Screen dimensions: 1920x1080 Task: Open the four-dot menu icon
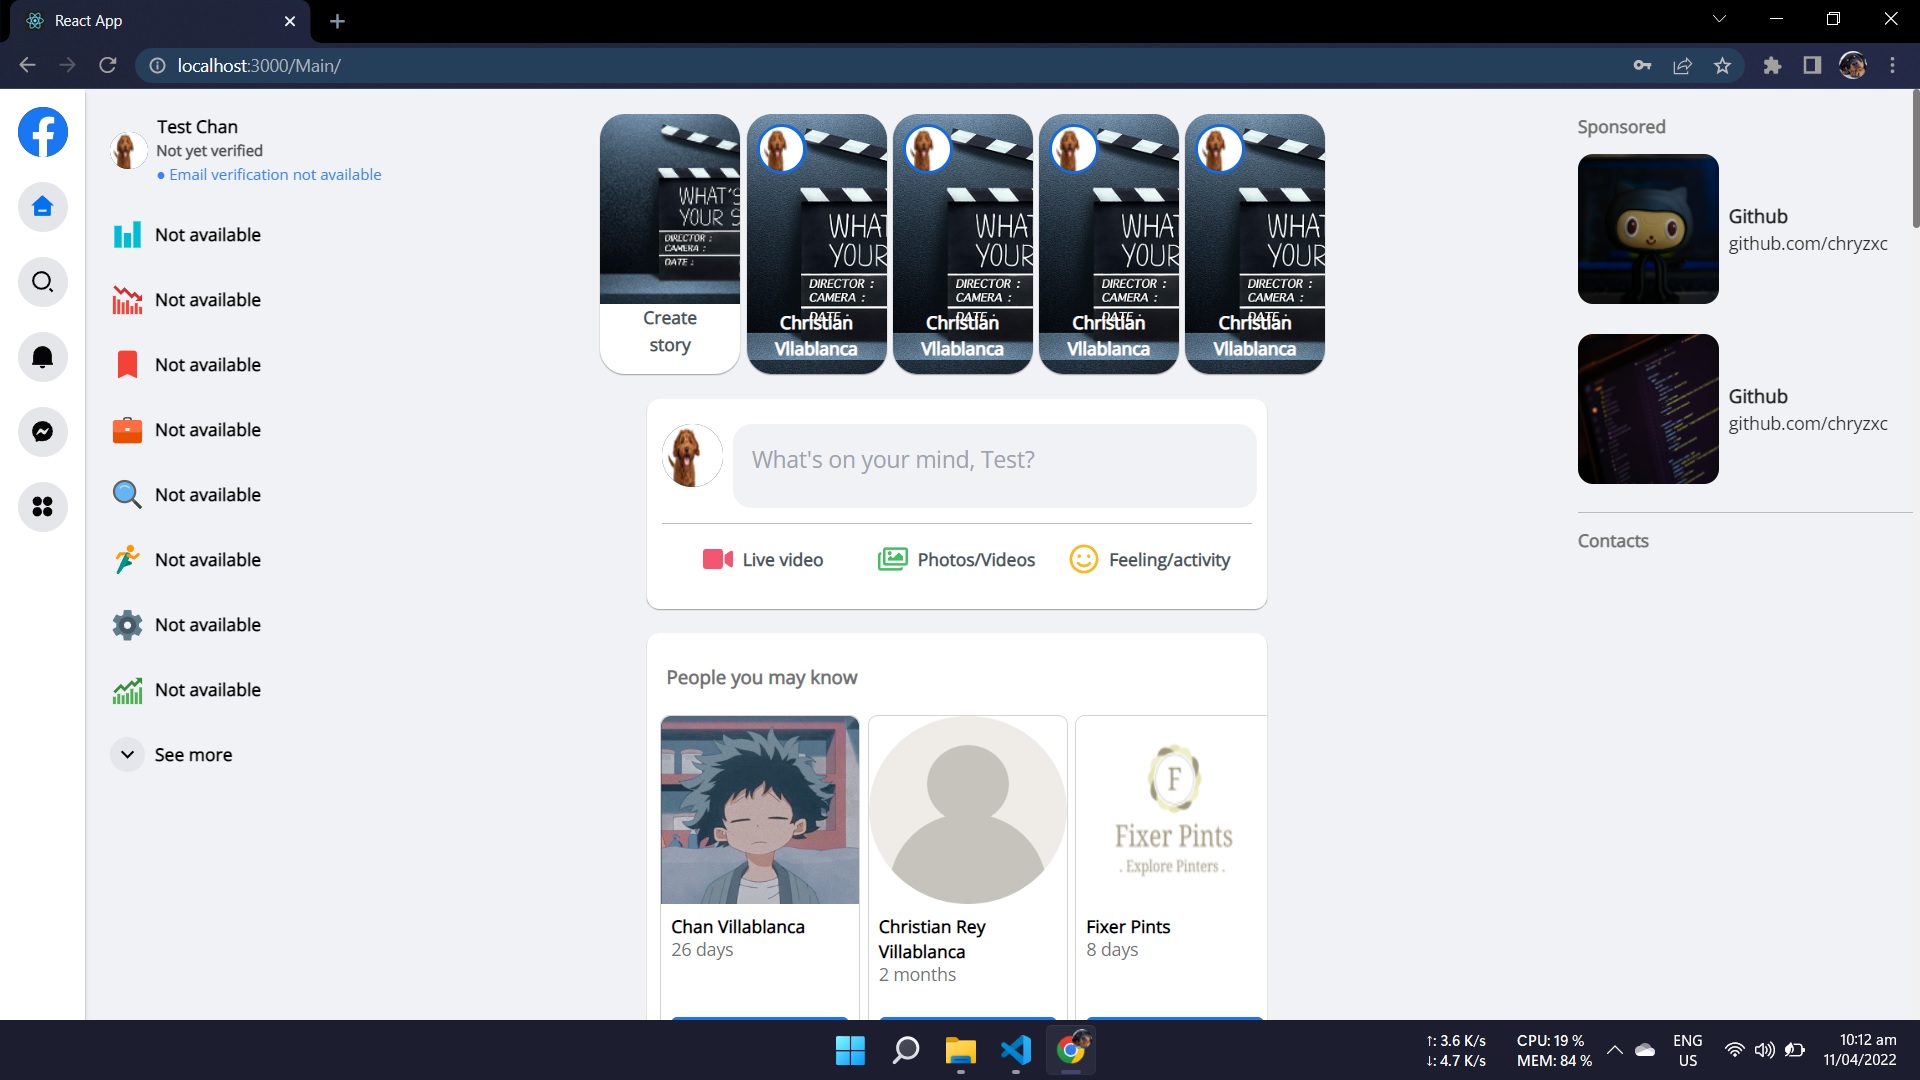(x=42, y=507)
